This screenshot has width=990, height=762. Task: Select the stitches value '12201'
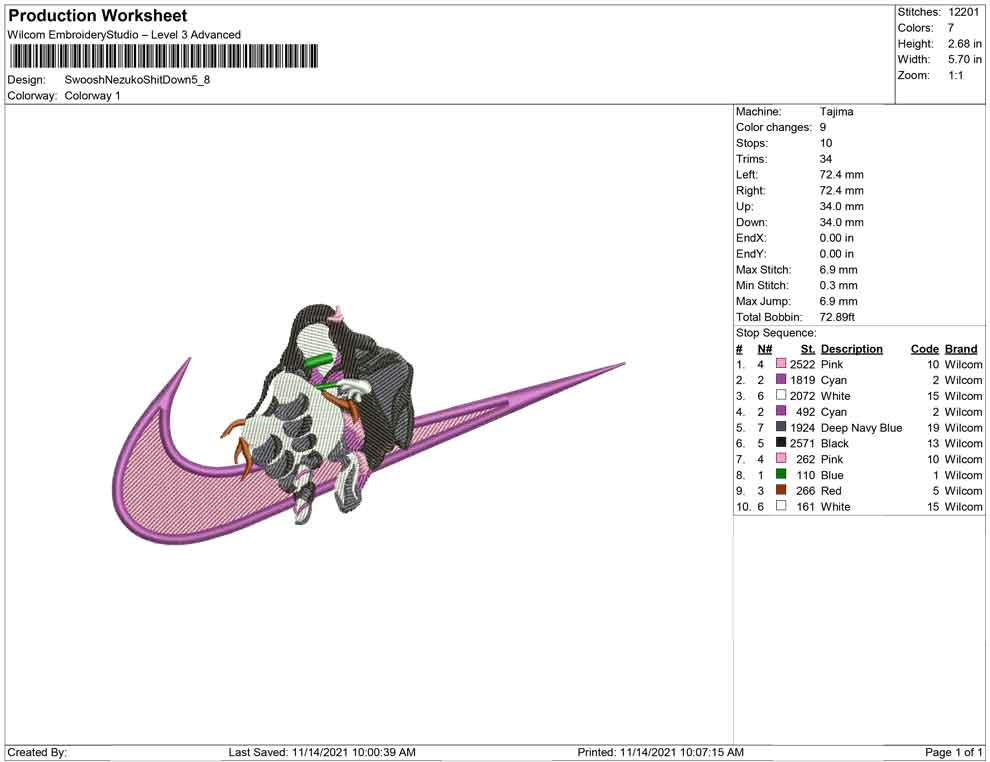pyautogui.click(x=963, y=12)
